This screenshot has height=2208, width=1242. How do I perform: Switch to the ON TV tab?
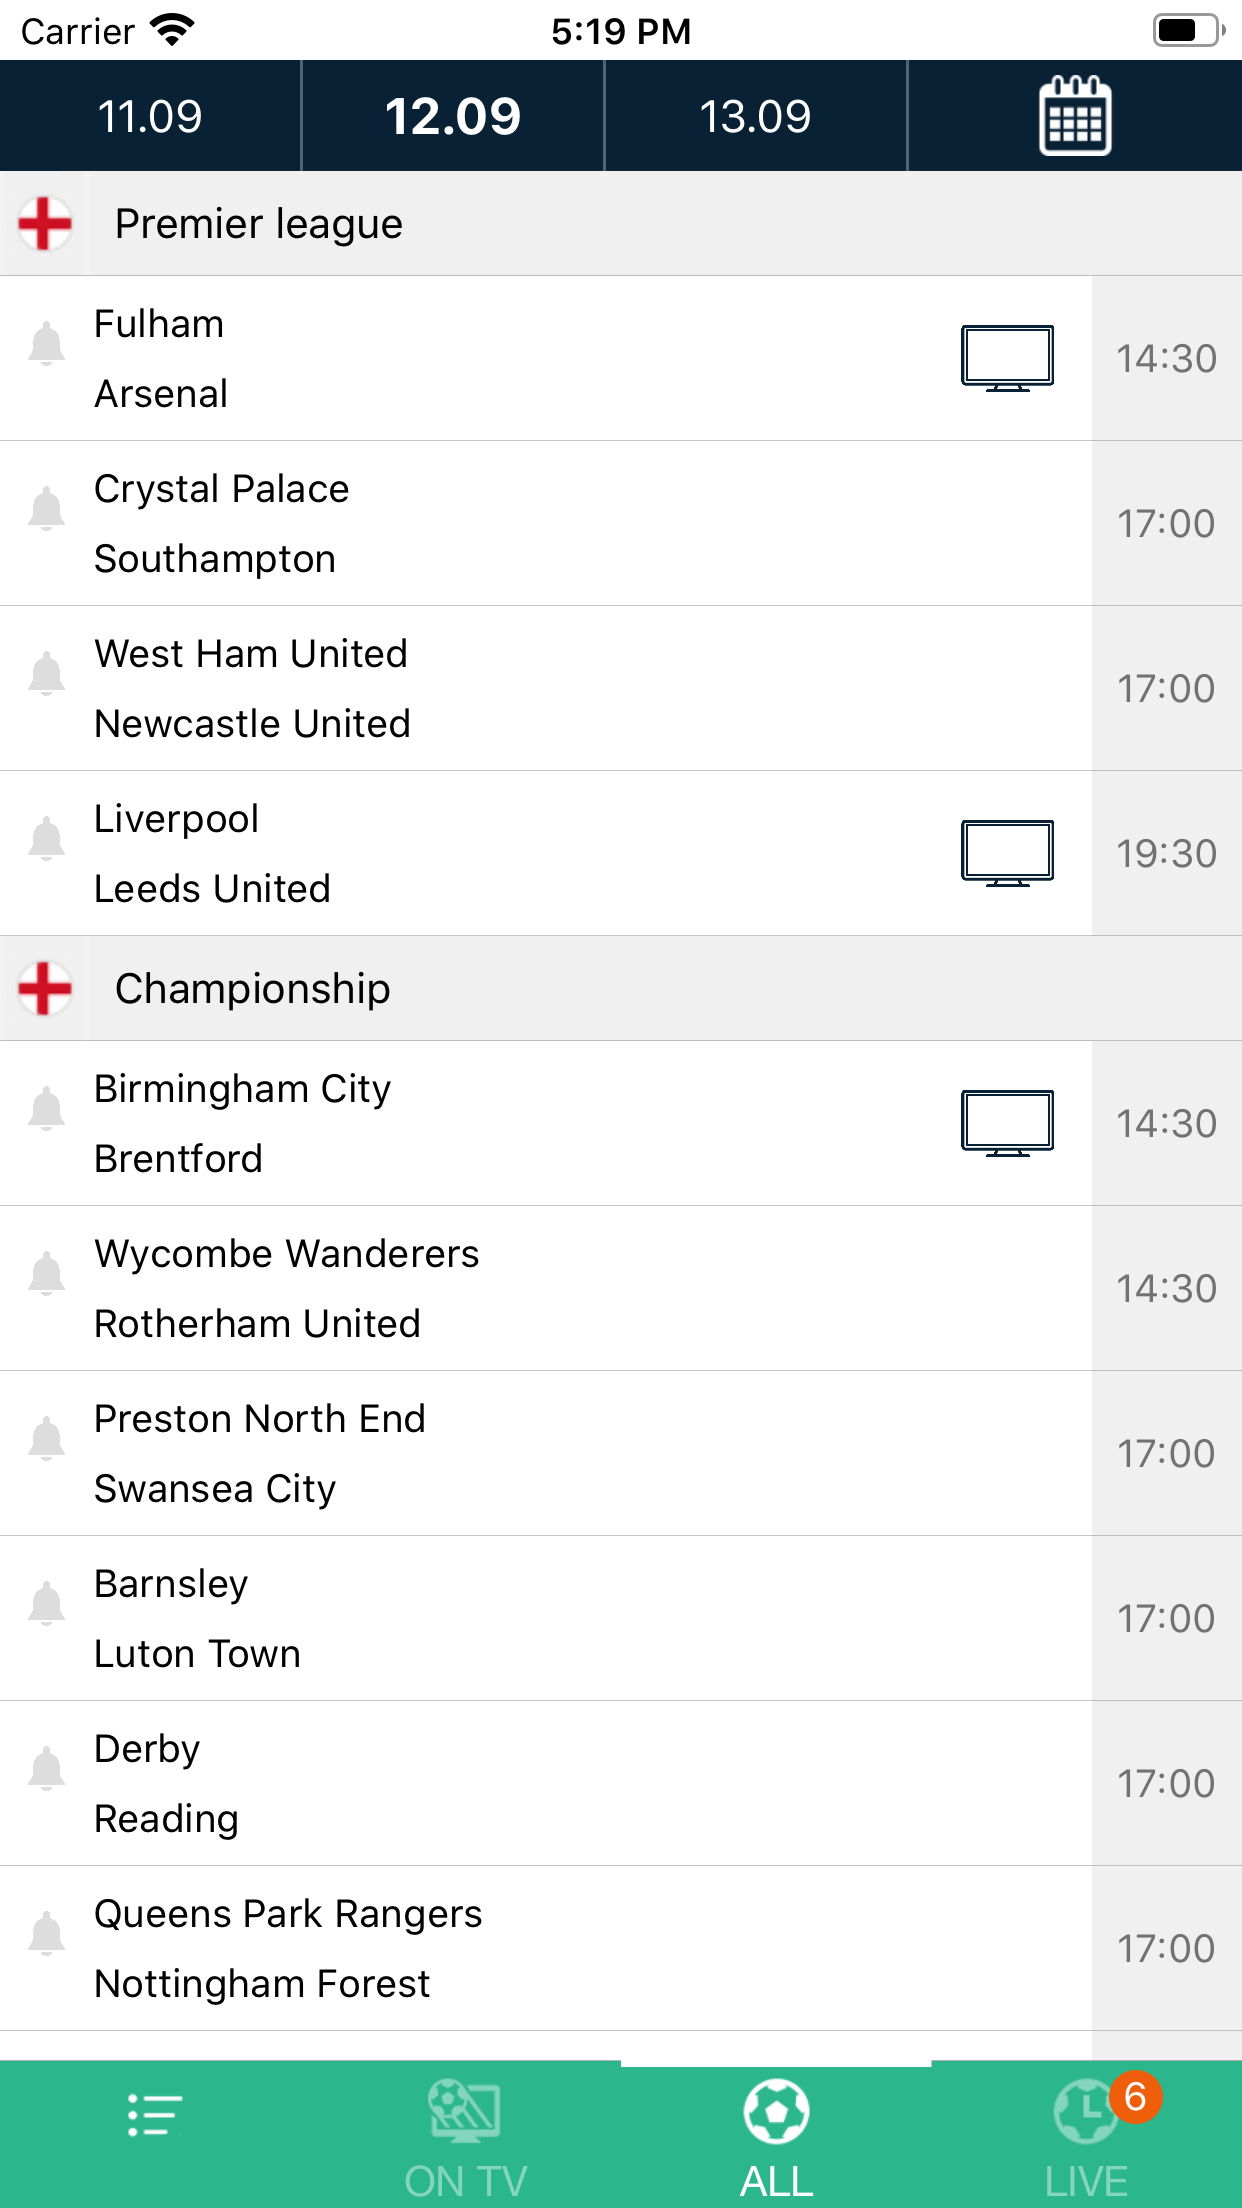pos(465,2135)
